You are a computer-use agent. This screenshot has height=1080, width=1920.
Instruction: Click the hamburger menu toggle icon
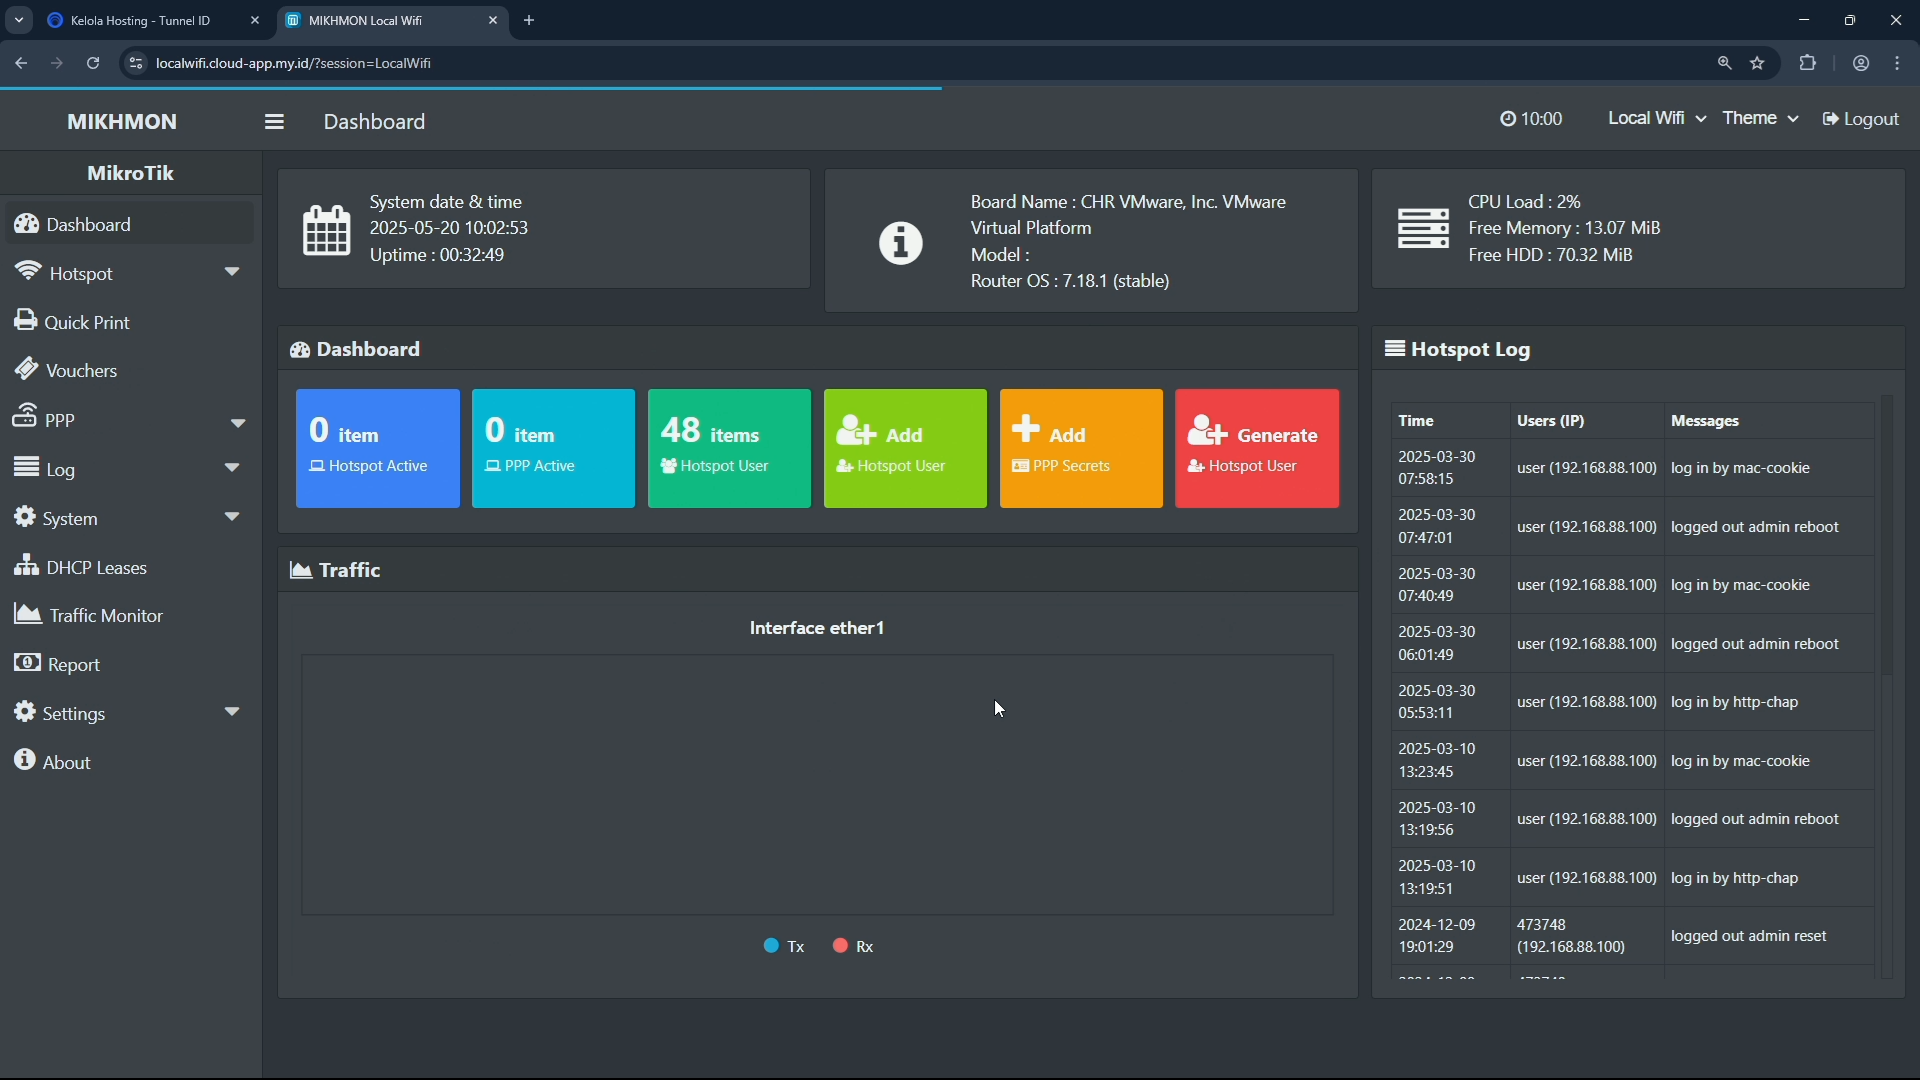(x=274, y=121)
